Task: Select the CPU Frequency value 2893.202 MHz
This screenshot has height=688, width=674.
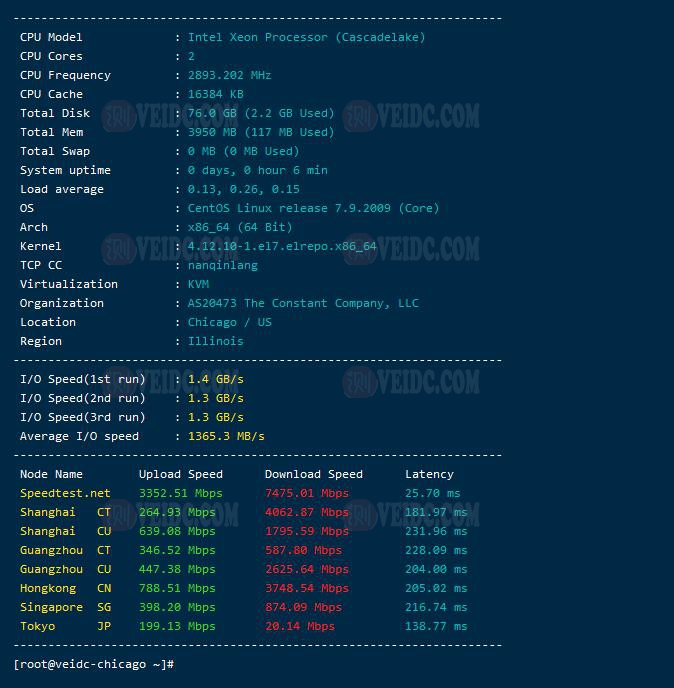Action: [229, 75]
